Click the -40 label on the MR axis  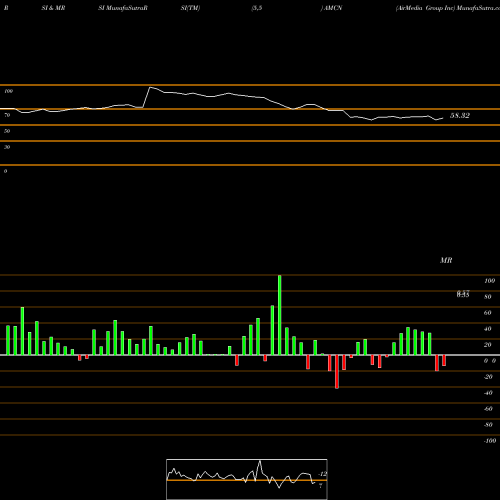pos(488,393)
